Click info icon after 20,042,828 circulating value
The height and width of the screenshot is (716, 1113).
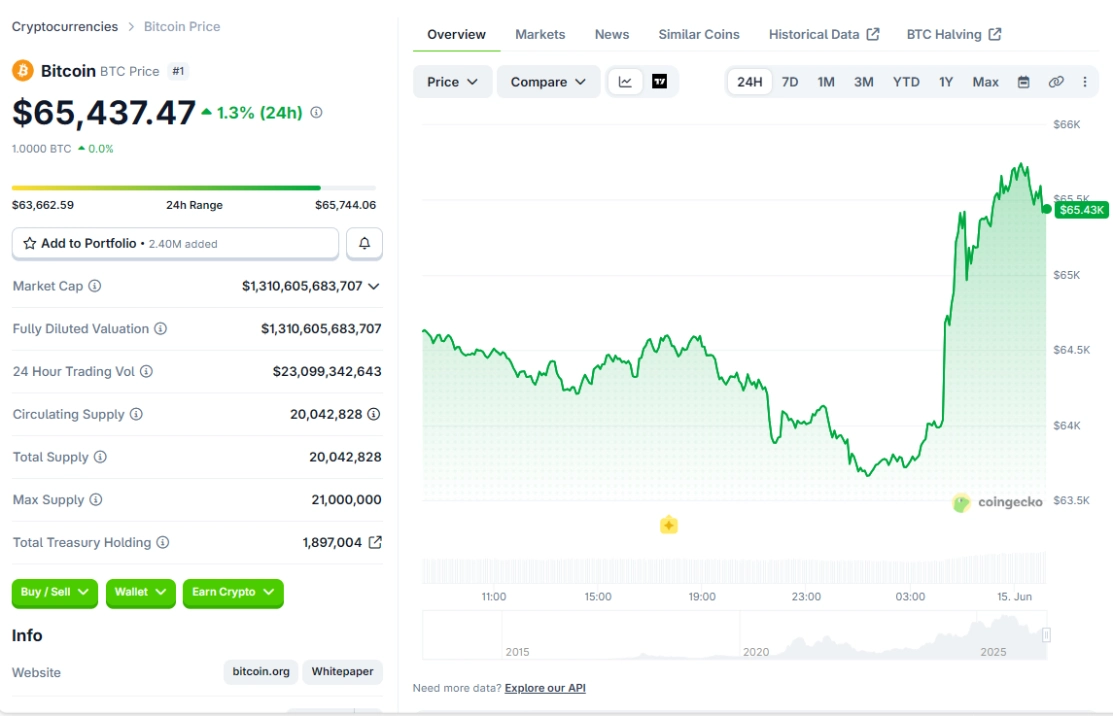click(373, 414)
